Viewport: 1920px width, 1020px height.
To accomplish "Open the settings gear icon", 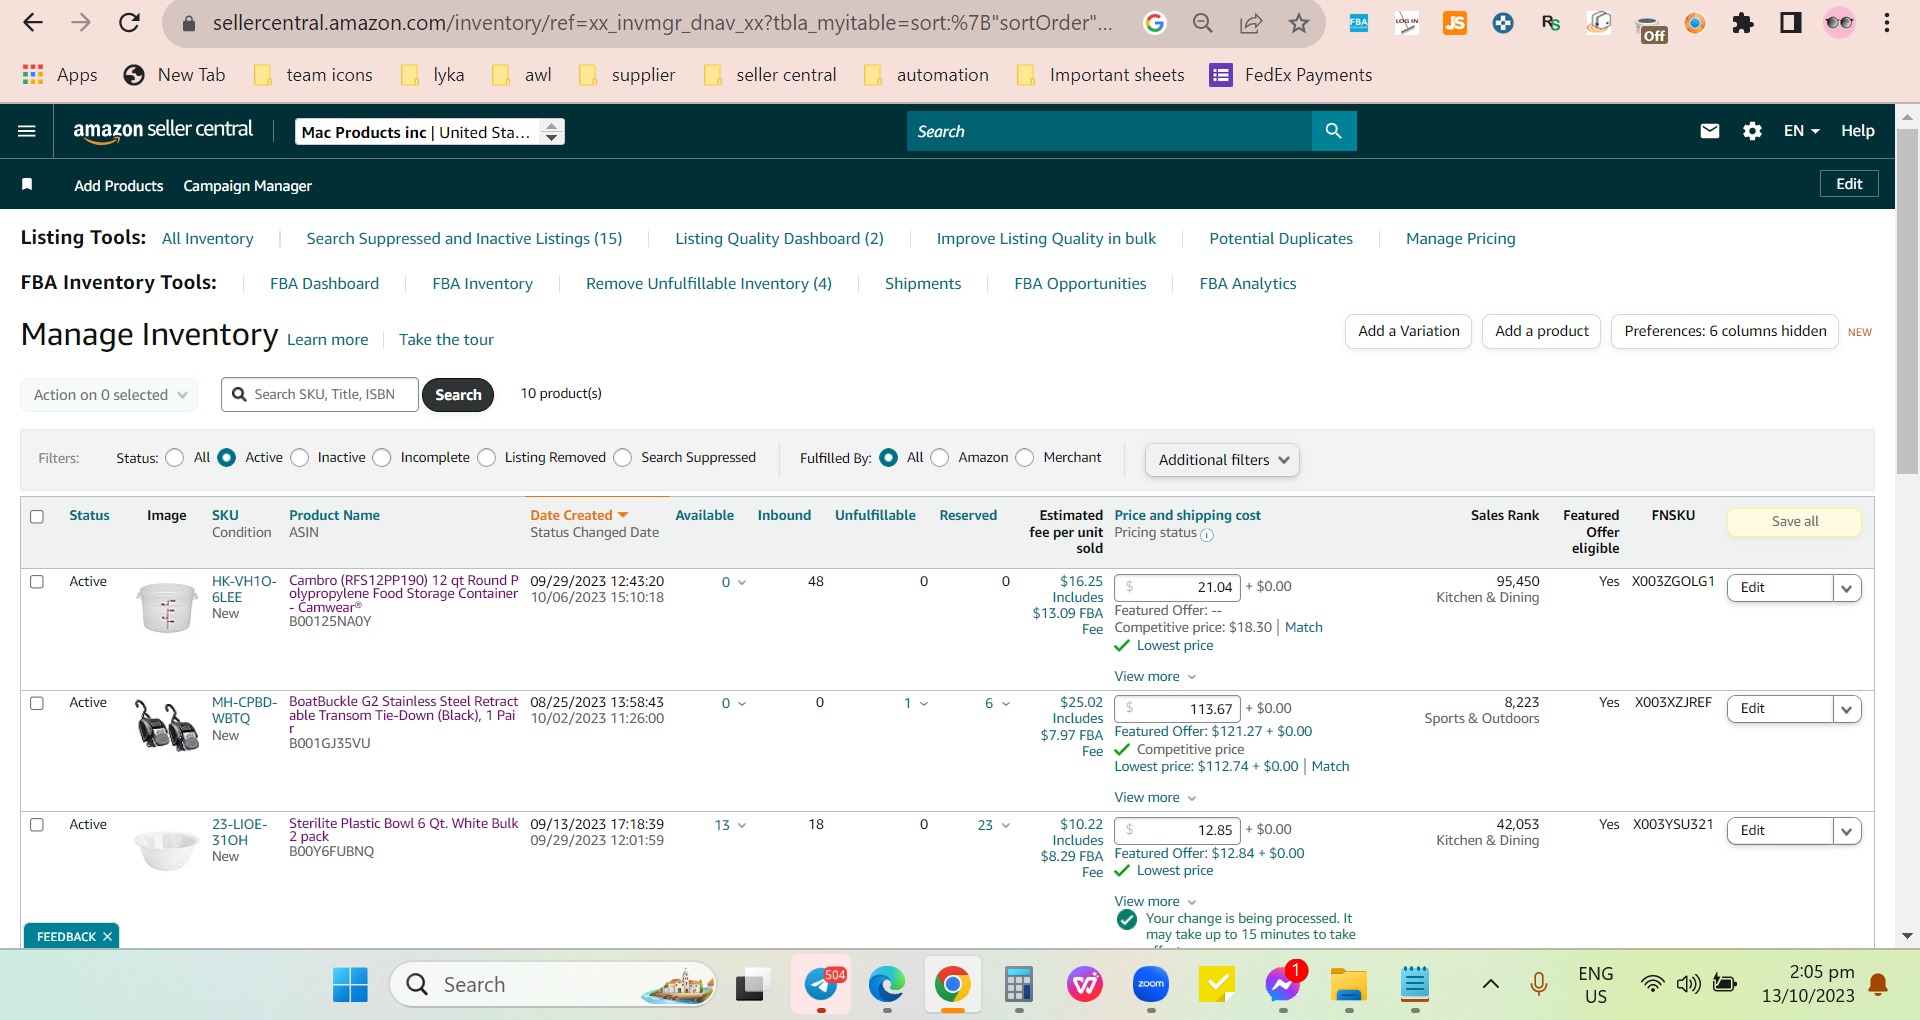I will (1752, 131).
